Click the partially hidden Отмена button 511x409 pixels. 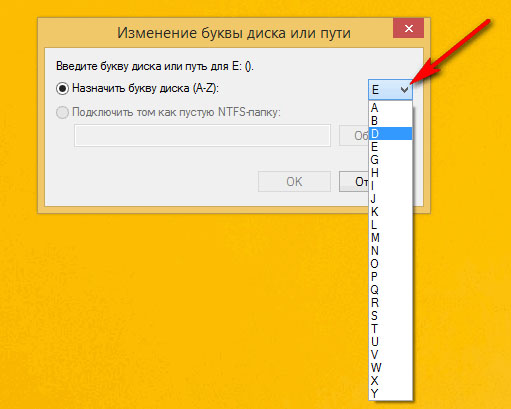coord(354,182)
